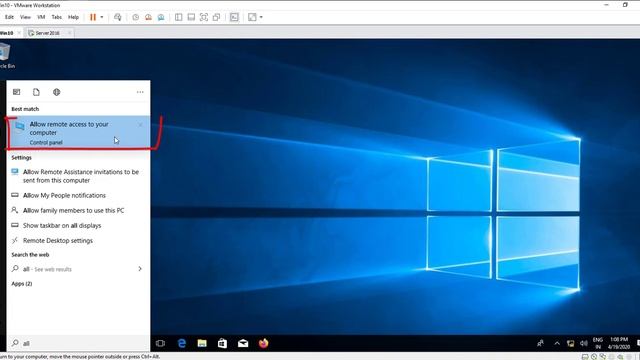Open Show taskbar on all displays setting
The image size is (640, 360).
click(78, 226)
